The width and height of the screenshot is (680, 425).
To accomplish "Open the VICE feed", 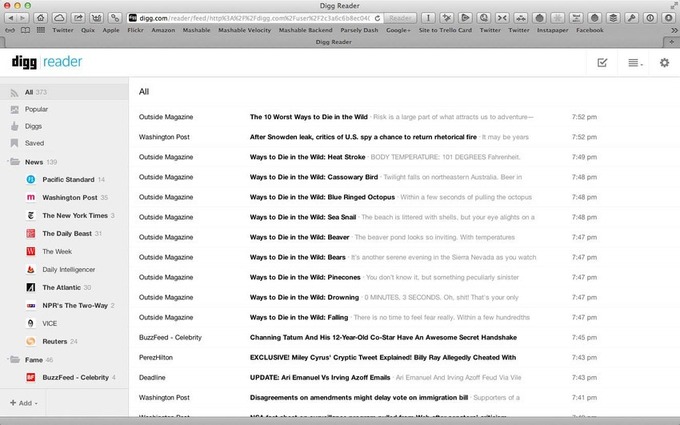I will tap(49, 324).
